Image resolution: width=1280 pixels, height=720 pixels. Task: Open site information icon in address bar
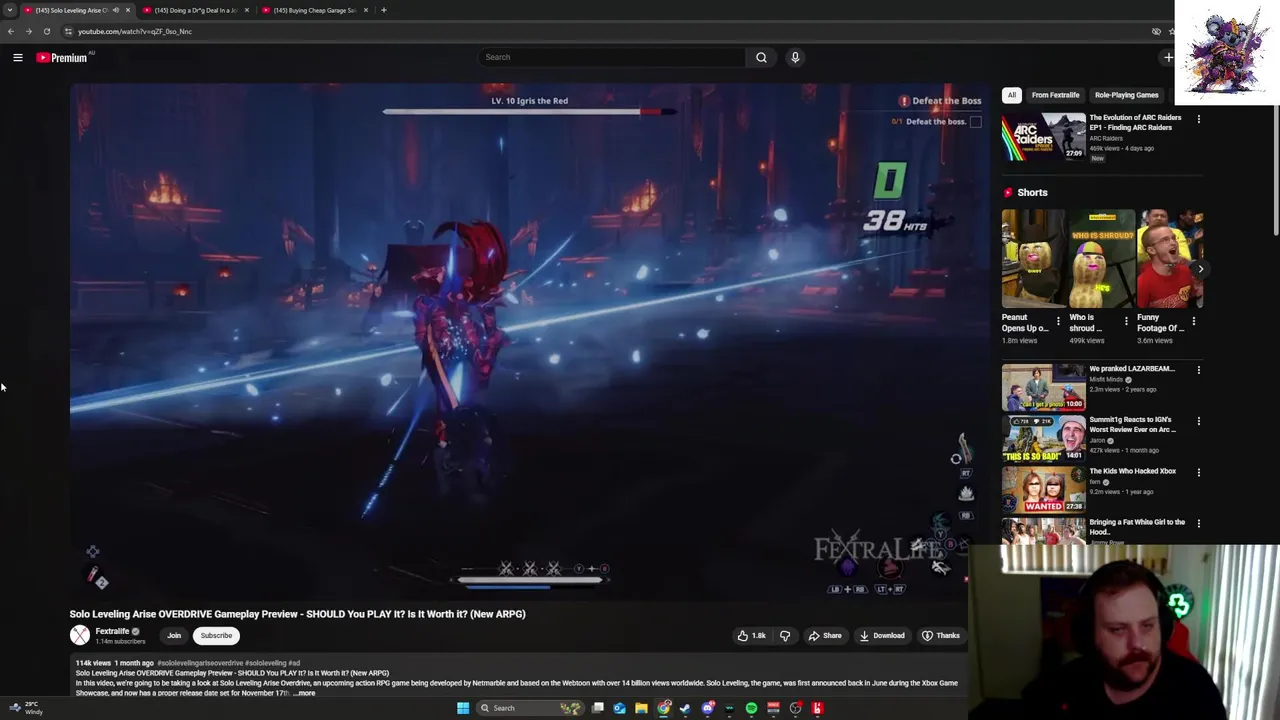point(68,31)
